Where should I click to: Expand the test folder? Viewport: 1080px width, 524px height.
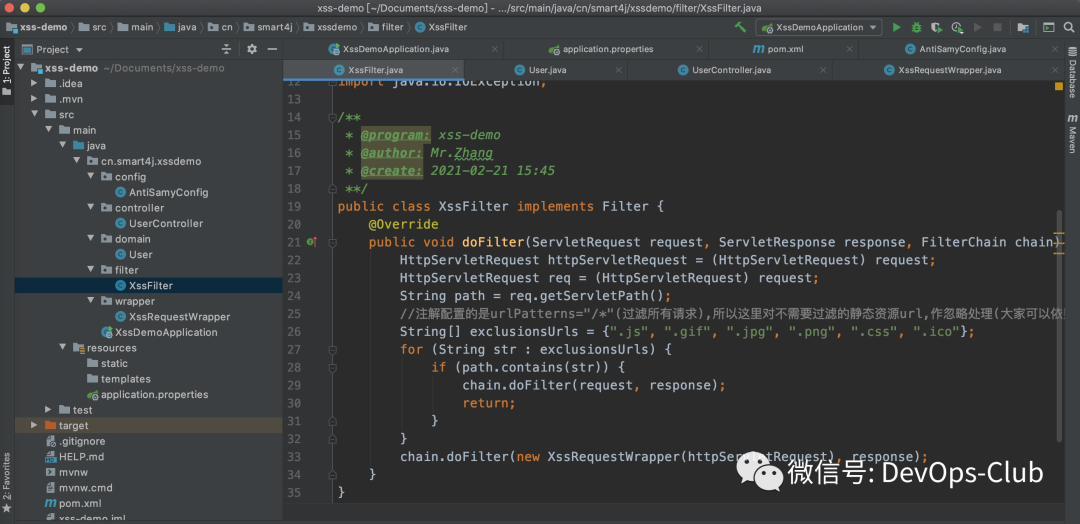(x=48, y=410)
